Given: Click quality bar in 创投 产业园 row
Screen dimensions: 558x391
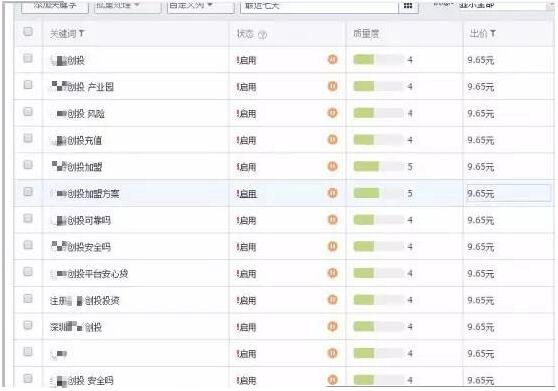Looking at the screenshot, I should click(x=379, y=86).
